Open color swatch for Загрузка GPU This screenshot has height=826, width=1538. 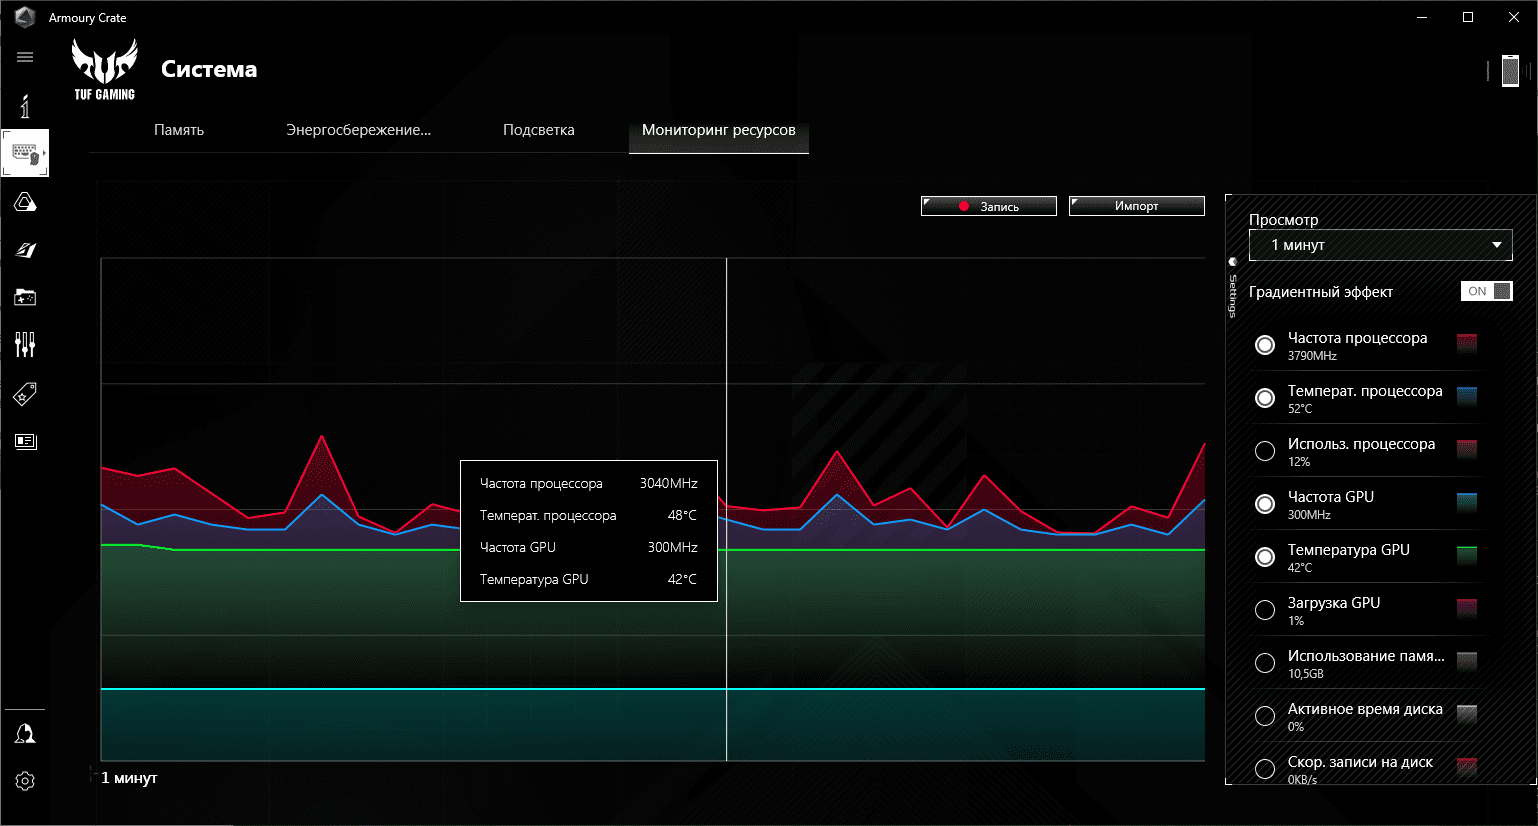[x=1467, y=608]
